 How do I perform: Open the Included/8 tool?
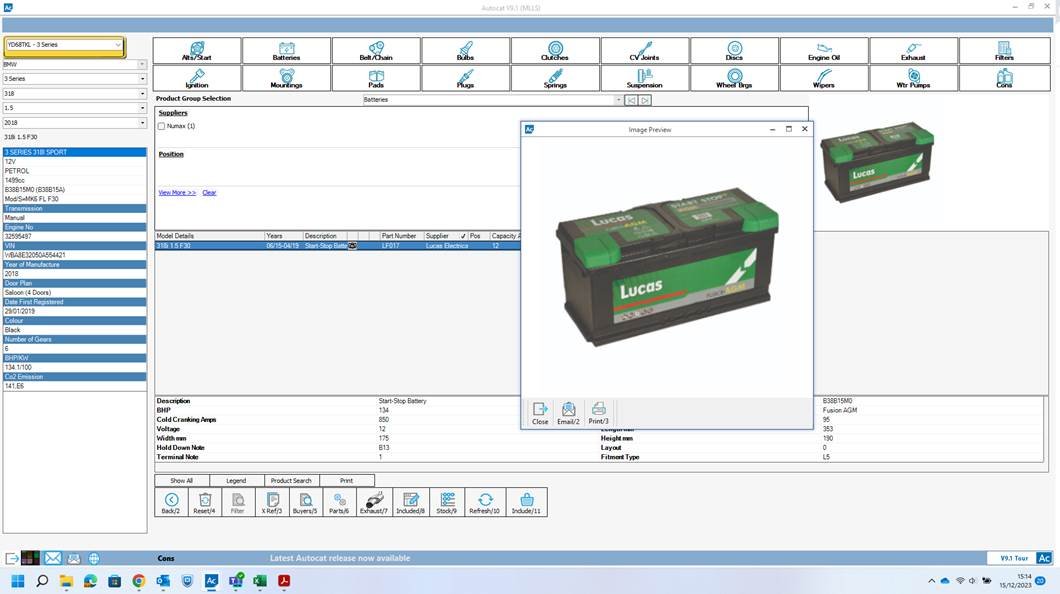410,503
